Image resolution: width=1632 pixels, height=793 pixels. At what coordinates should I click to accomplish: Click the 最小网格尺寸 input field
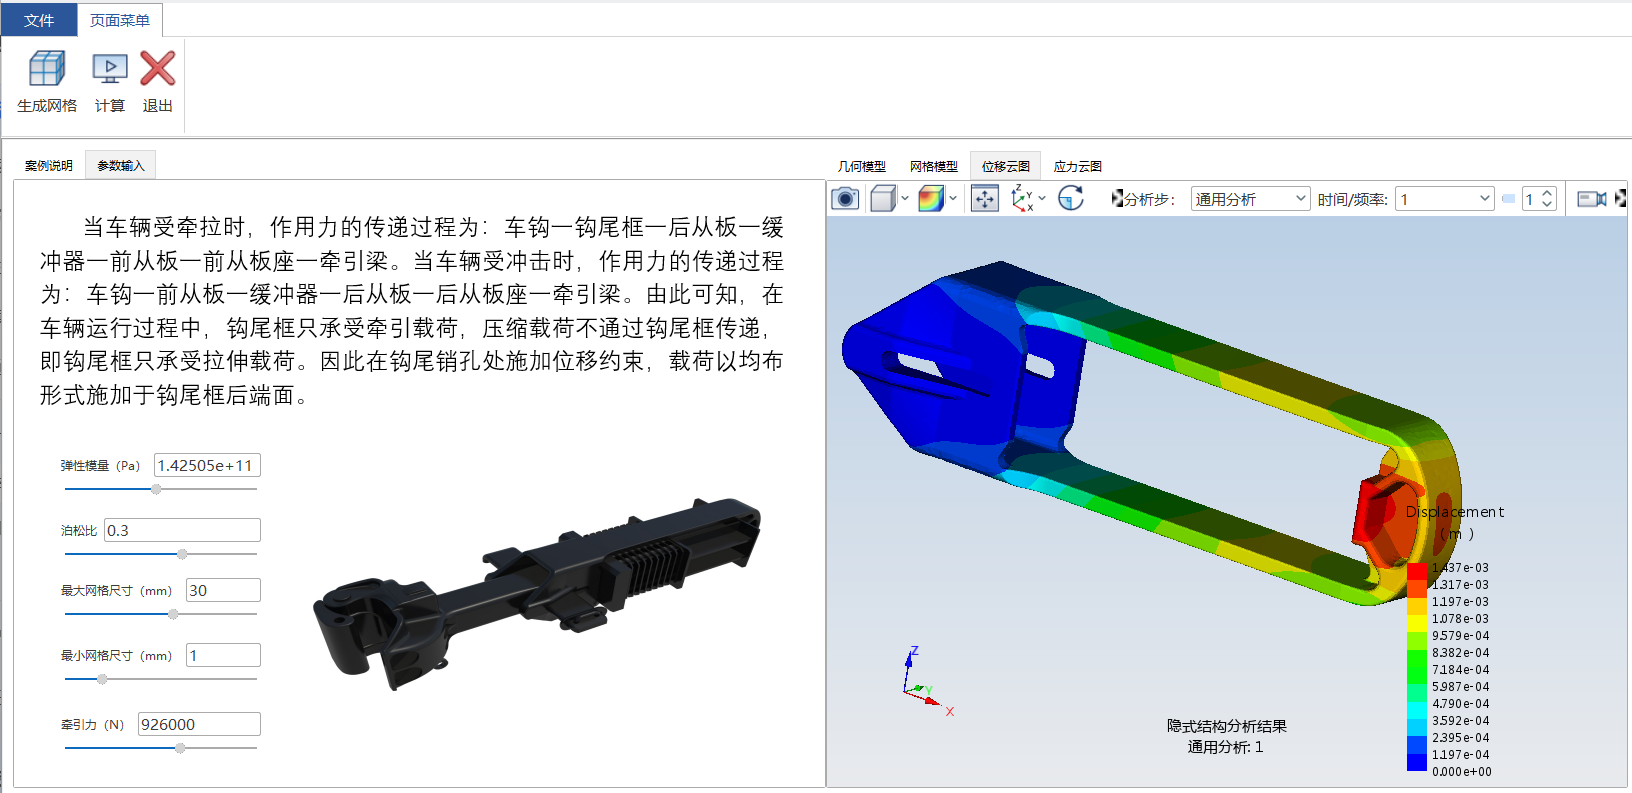point(223,655)
